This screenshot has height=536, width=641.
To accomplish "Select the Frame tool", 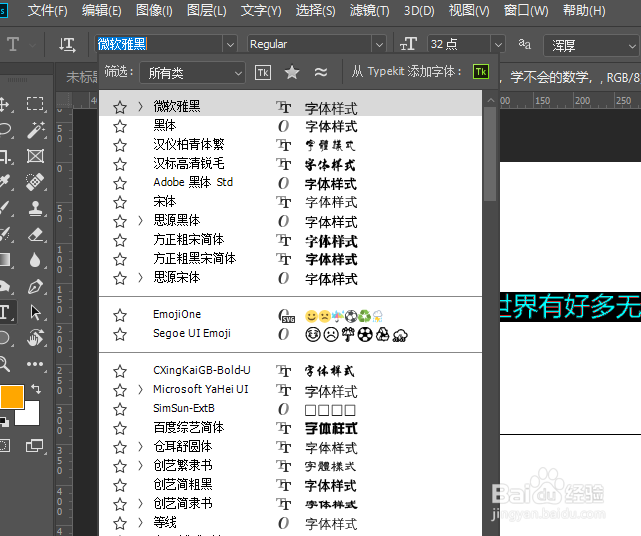I will click(x=36, y=156).
